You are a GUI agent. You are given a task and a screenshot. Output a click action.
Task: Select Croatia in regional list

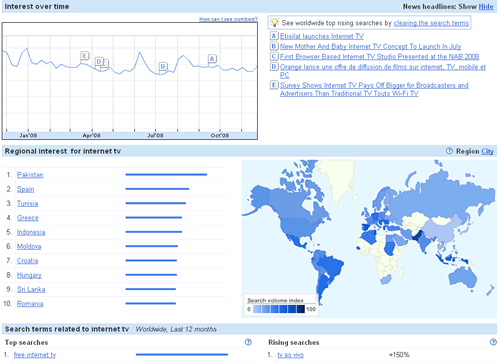tap(27, 261)
